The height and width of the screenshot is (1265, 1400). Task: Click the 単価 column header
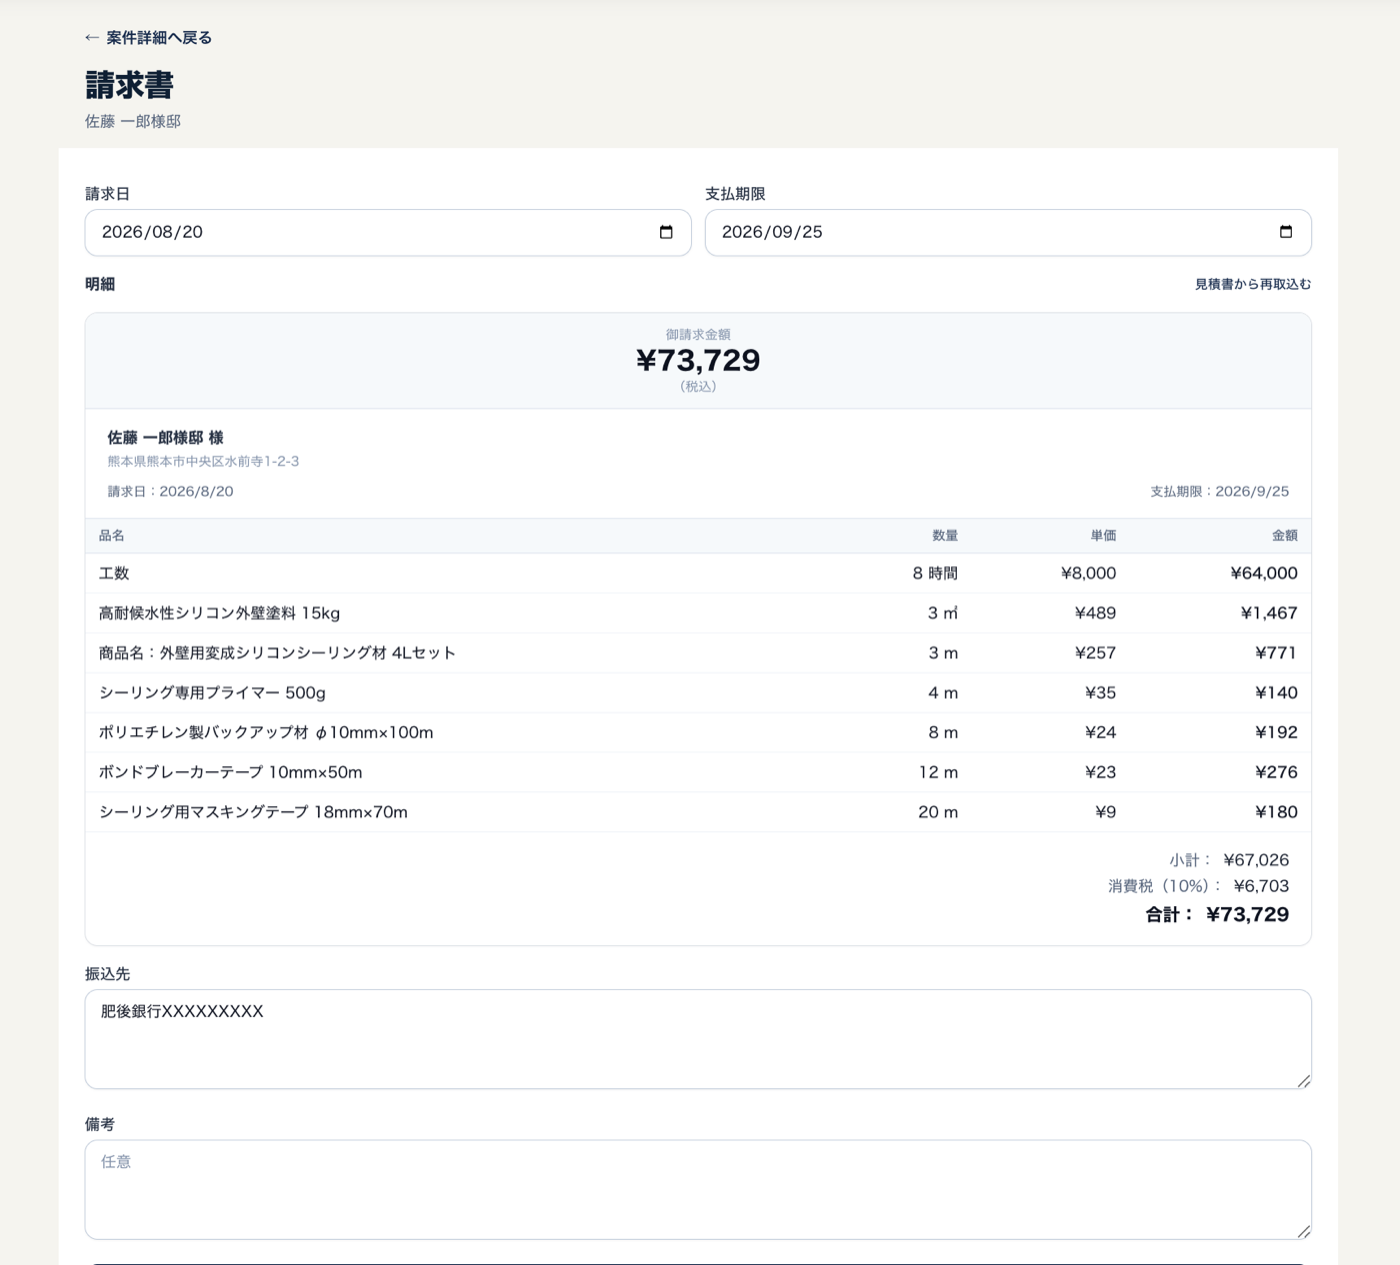click(1103, 535)
